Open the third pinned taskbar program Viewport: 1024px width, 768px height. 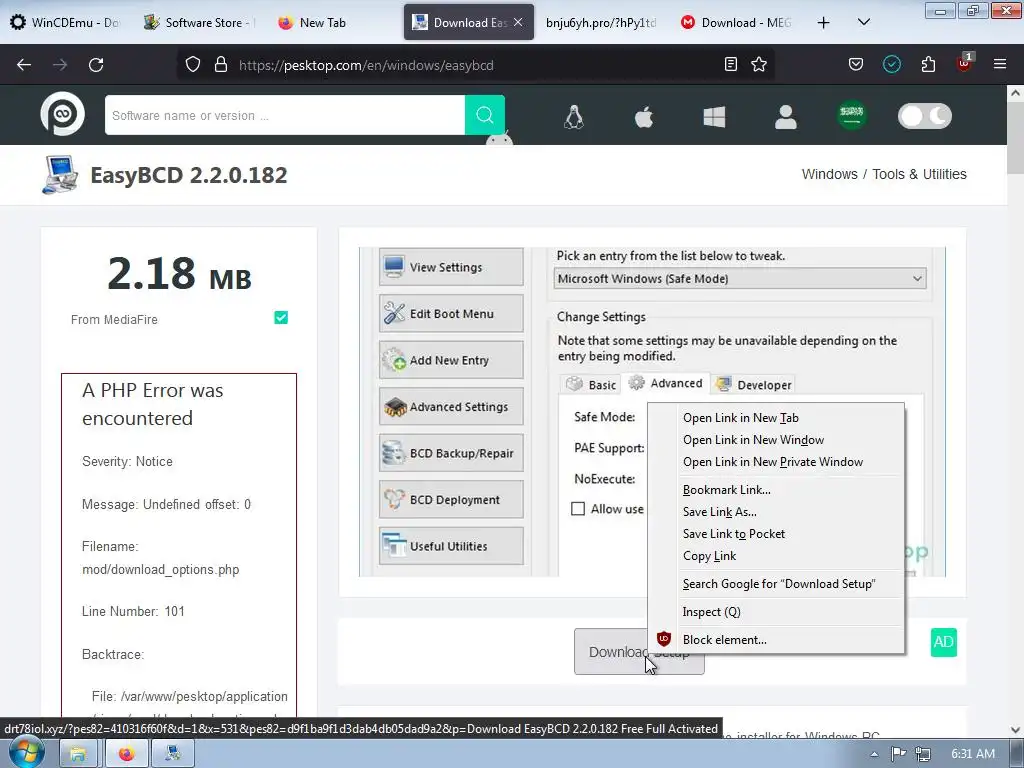173,754
